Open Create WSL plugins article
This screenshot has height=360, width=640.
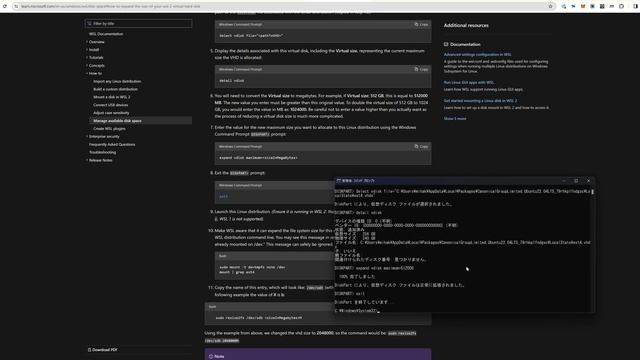point(109,129)
